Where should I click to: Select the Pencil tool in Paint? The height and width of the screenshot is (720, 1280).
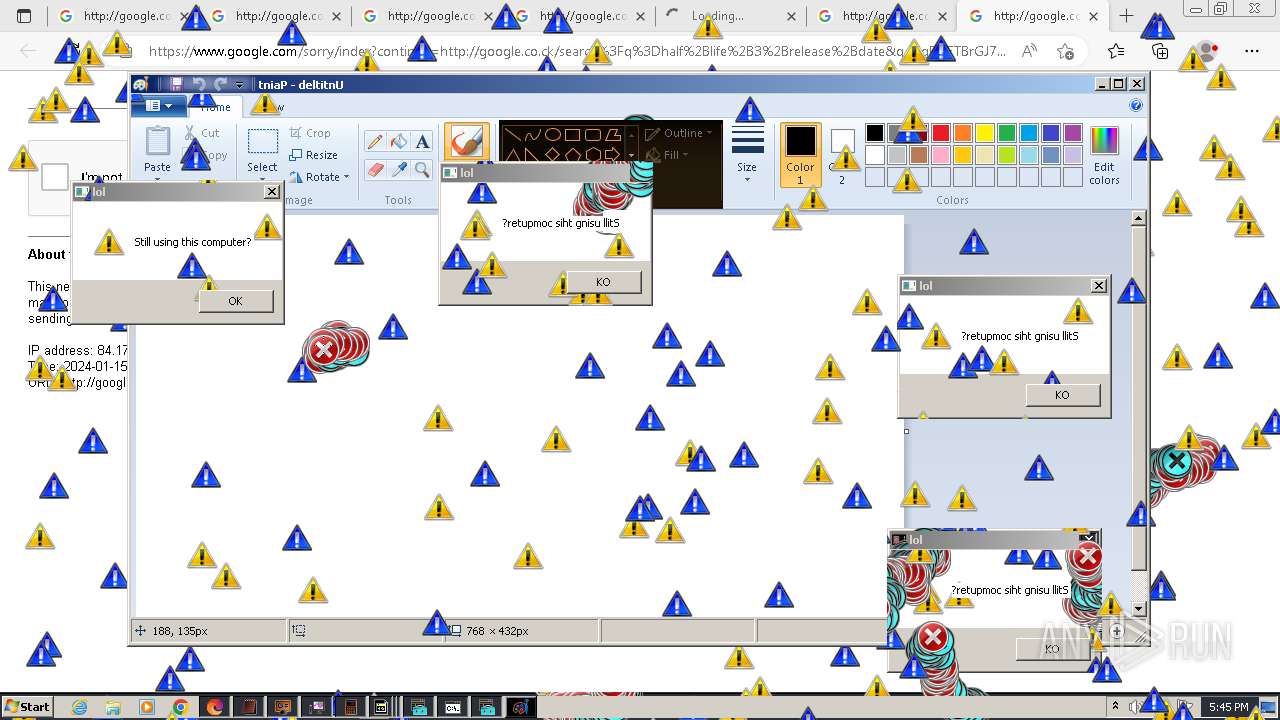(375, 142)
